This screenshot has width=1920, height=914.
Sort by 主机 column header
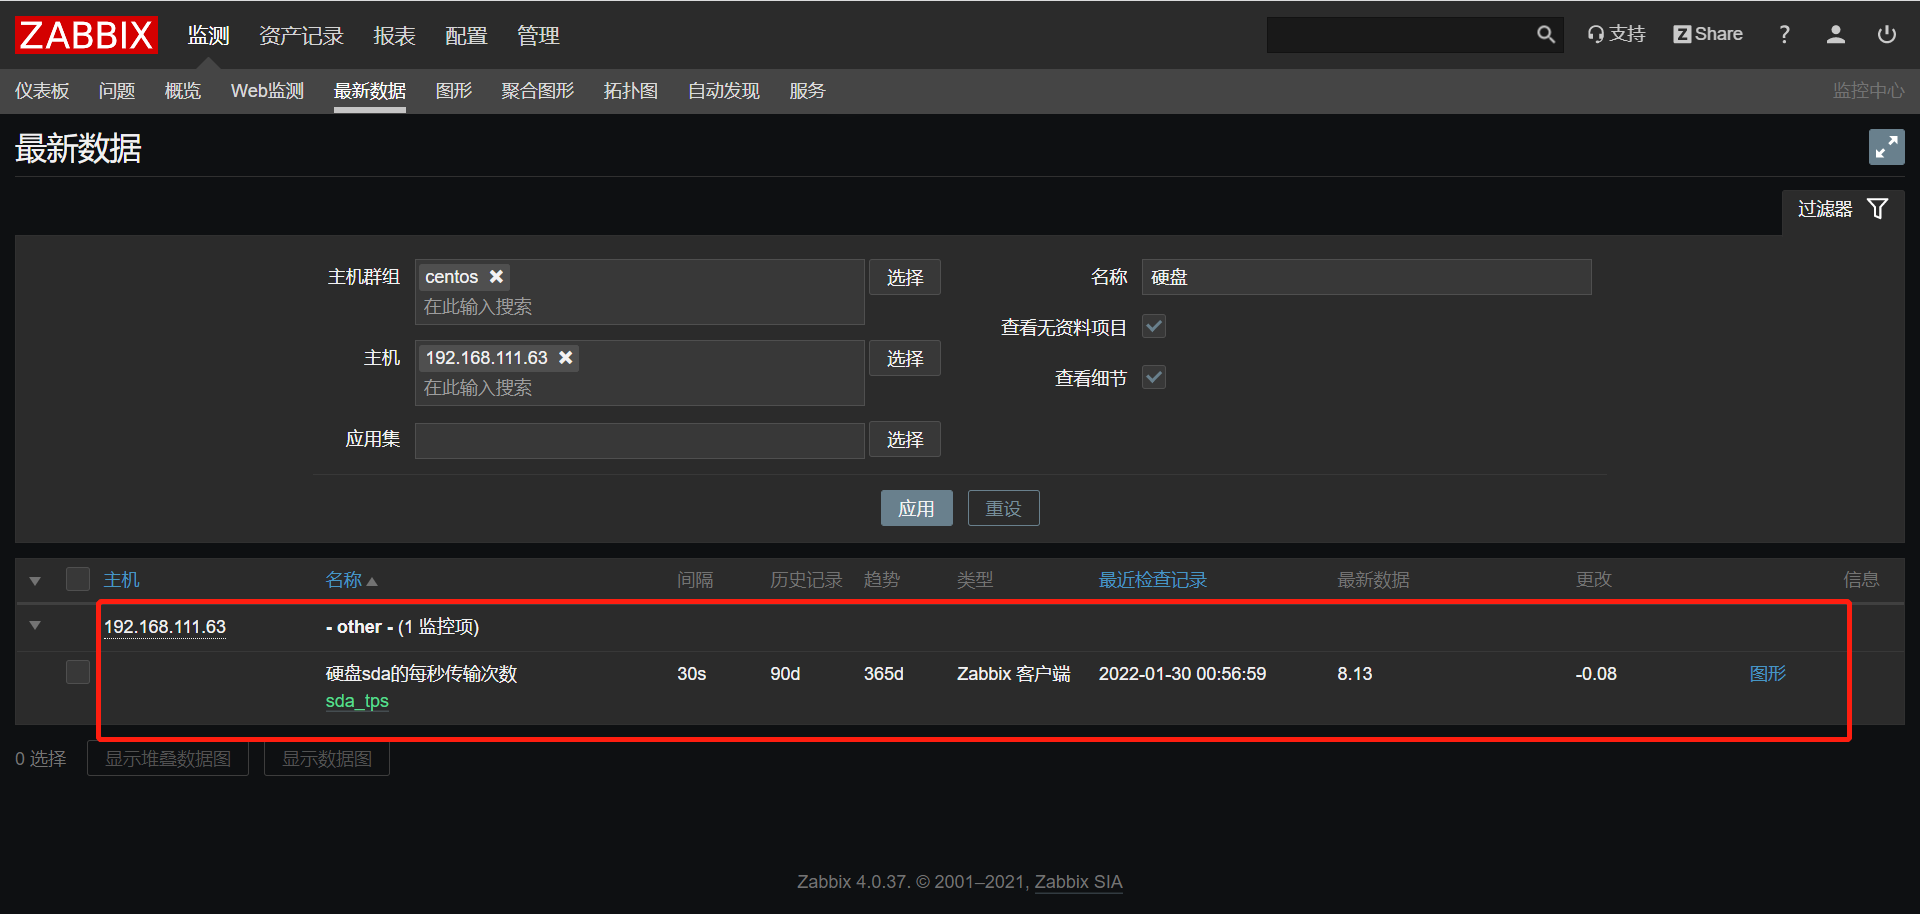coord(122,580)
